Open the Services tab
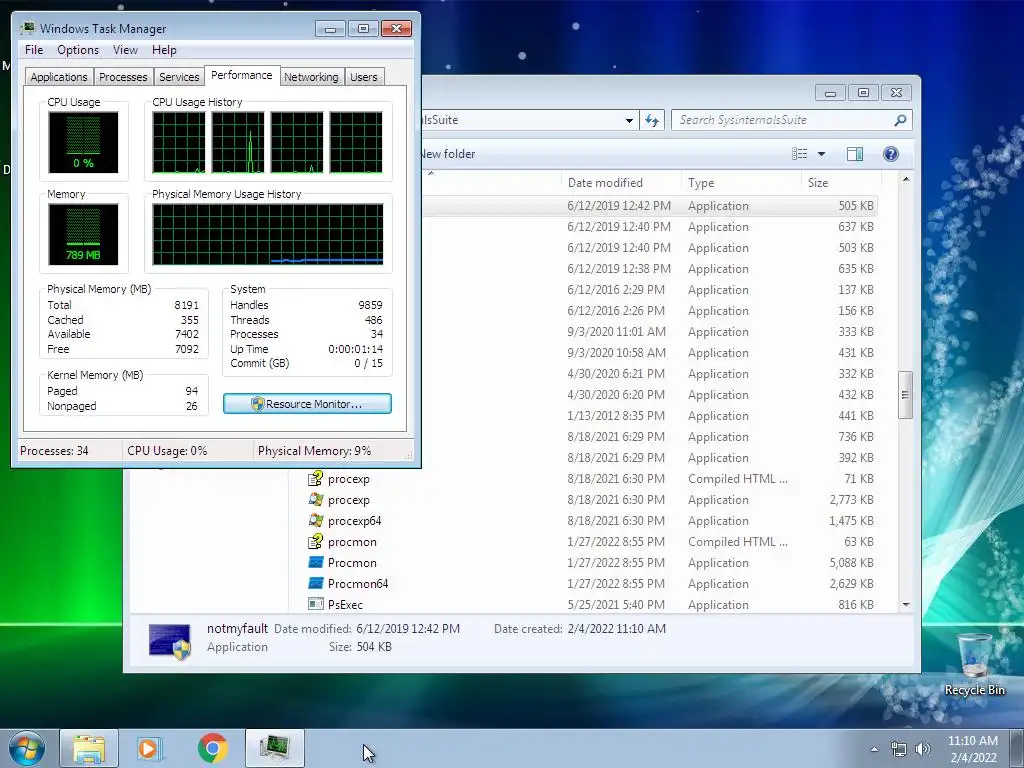The width and height of the screenshot is (1024, 768). tap(179, 77)
